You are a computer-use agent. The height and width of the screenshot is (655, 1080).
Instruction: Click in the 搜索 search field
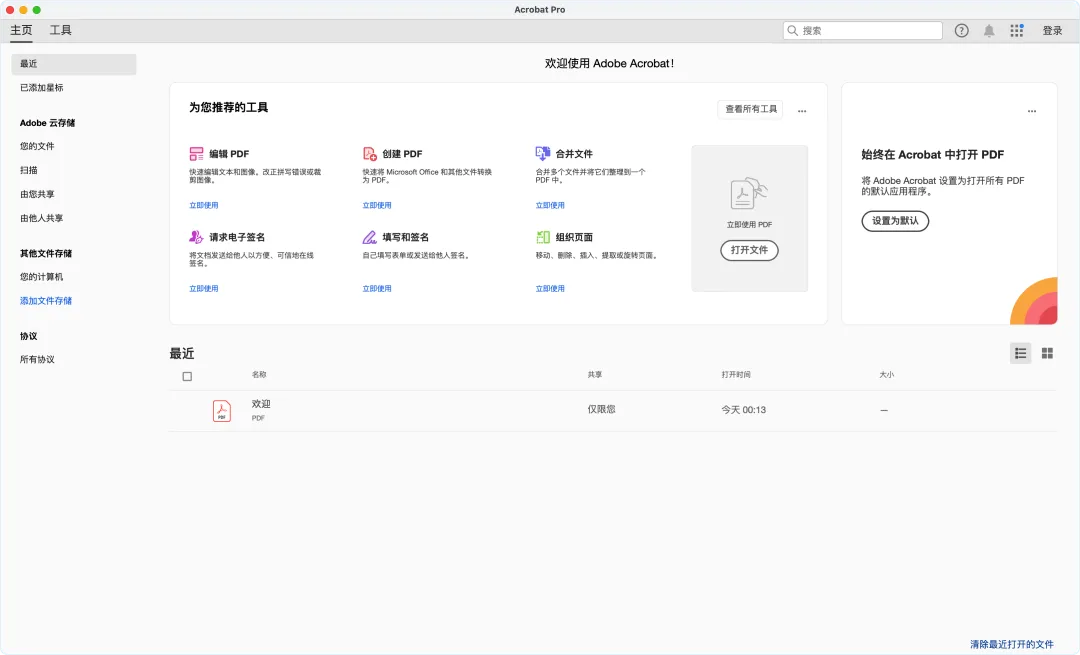coord(862,30)
